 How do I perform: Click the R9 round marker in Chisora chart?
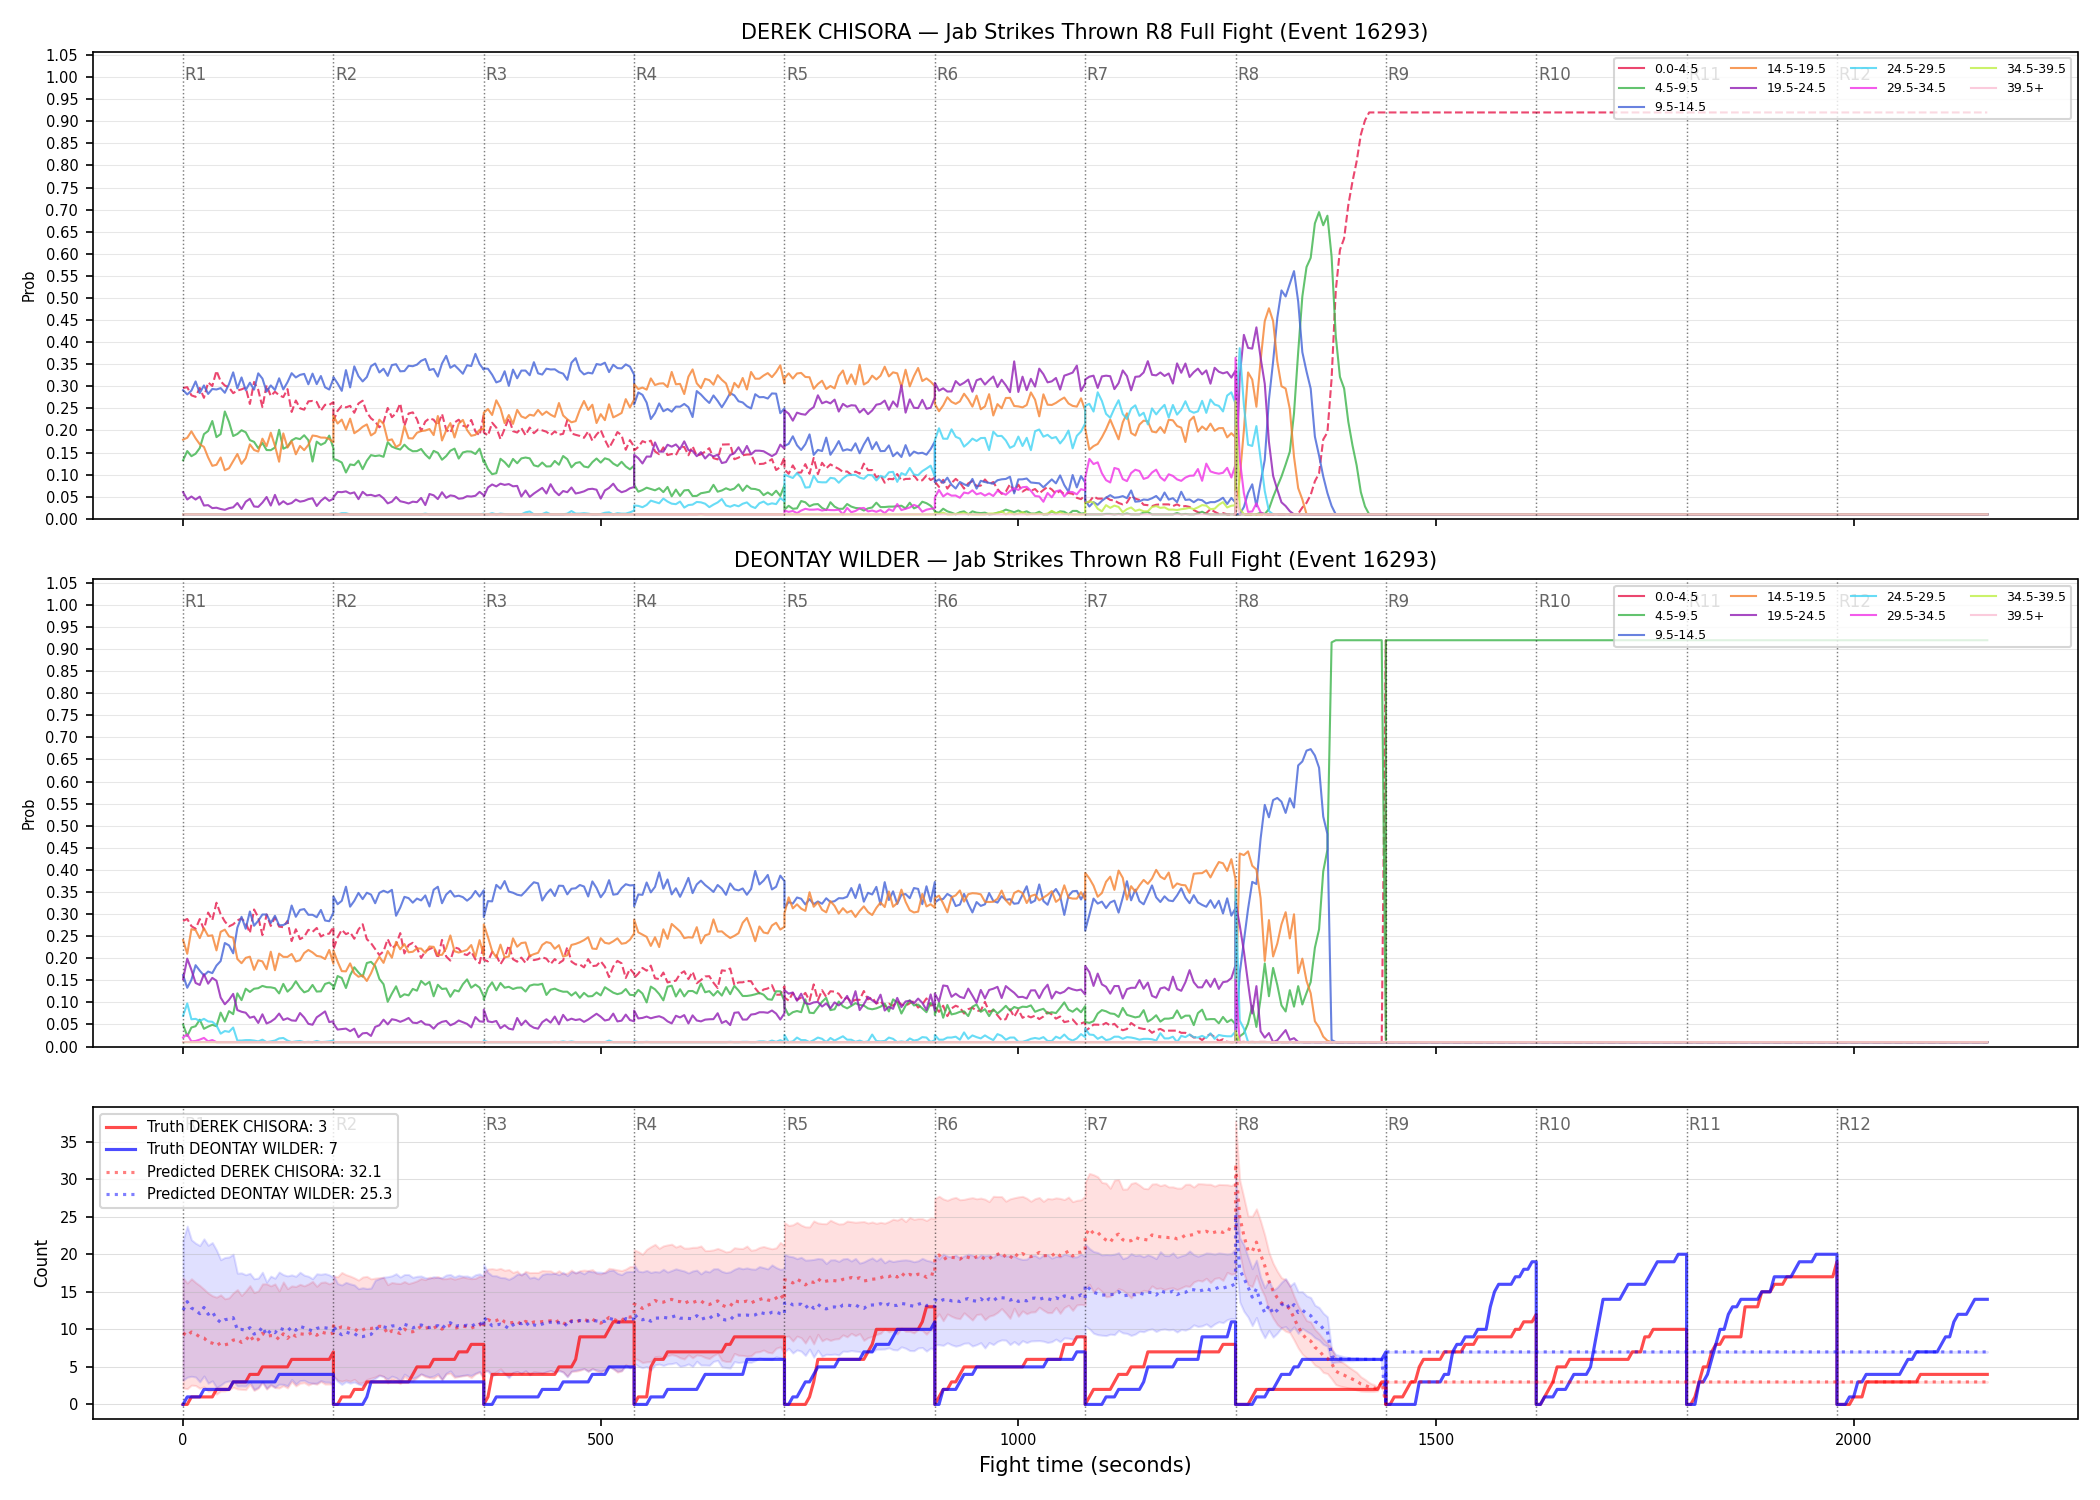tap(1398, 74)
